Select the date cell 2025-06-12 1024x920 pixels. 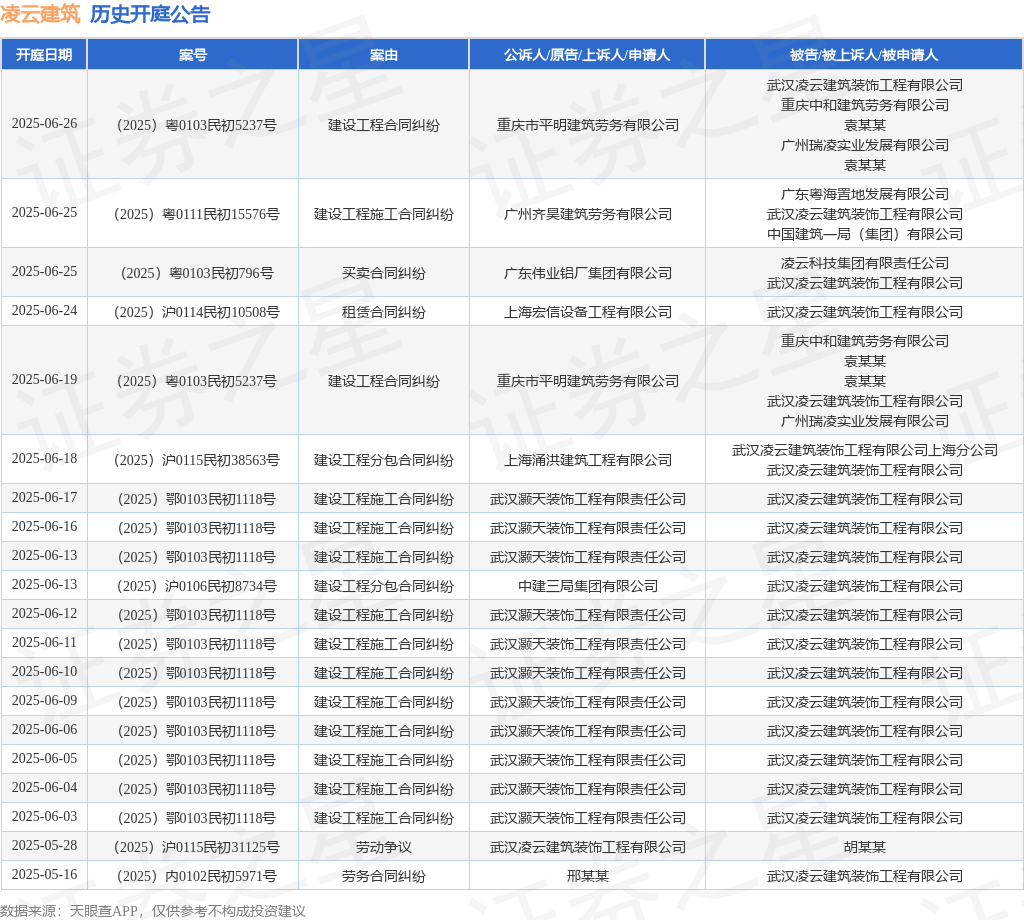(x=44, y=613)
